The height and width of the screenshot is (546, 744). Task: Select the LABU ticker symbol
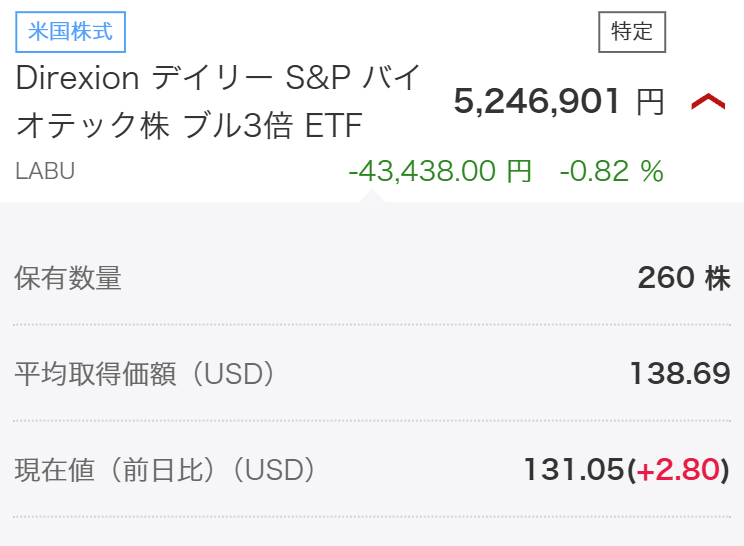(45, 171)
